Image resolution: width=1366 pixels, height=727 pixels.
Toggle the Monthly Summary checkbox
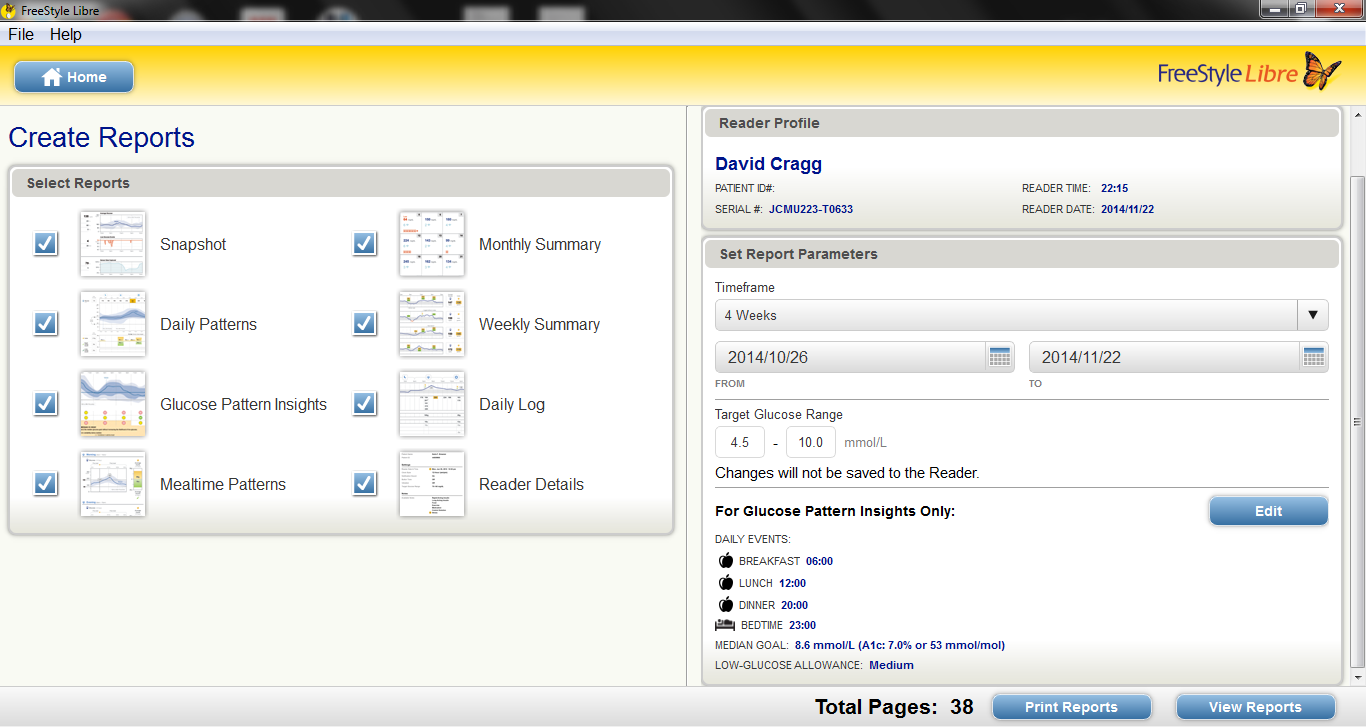[364, 244]
